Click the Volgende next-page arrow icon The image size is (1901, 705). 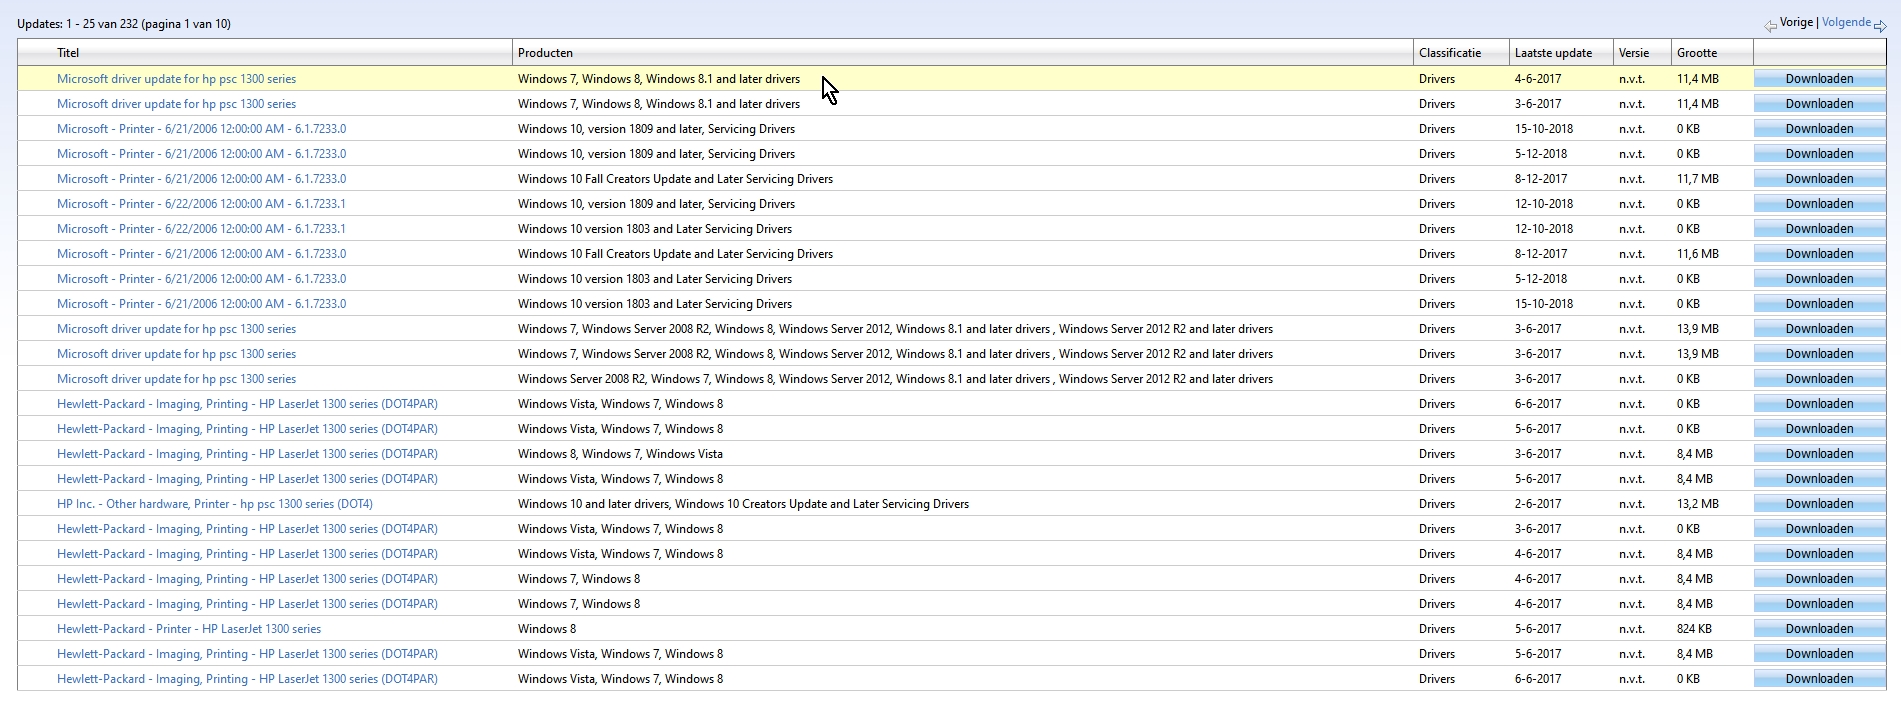tap(1880, 26)
